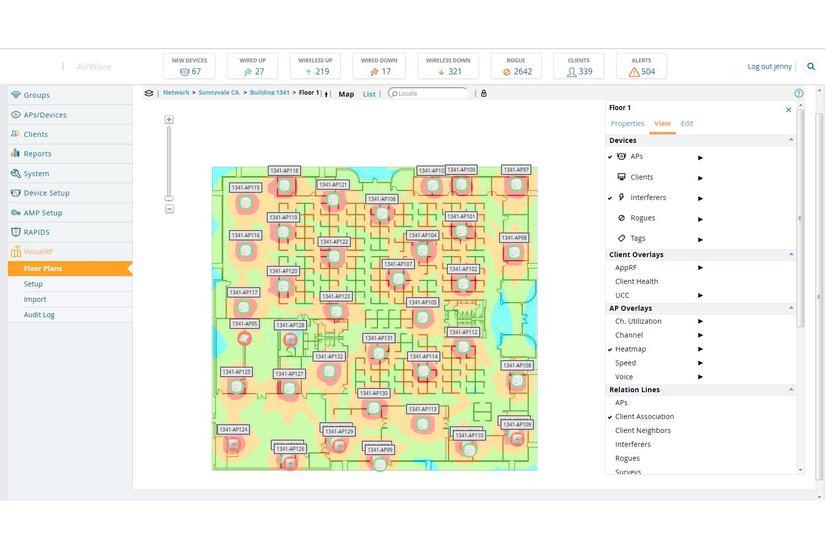
Task: Click the map zoom slider handle
Action: coord(169,198)
